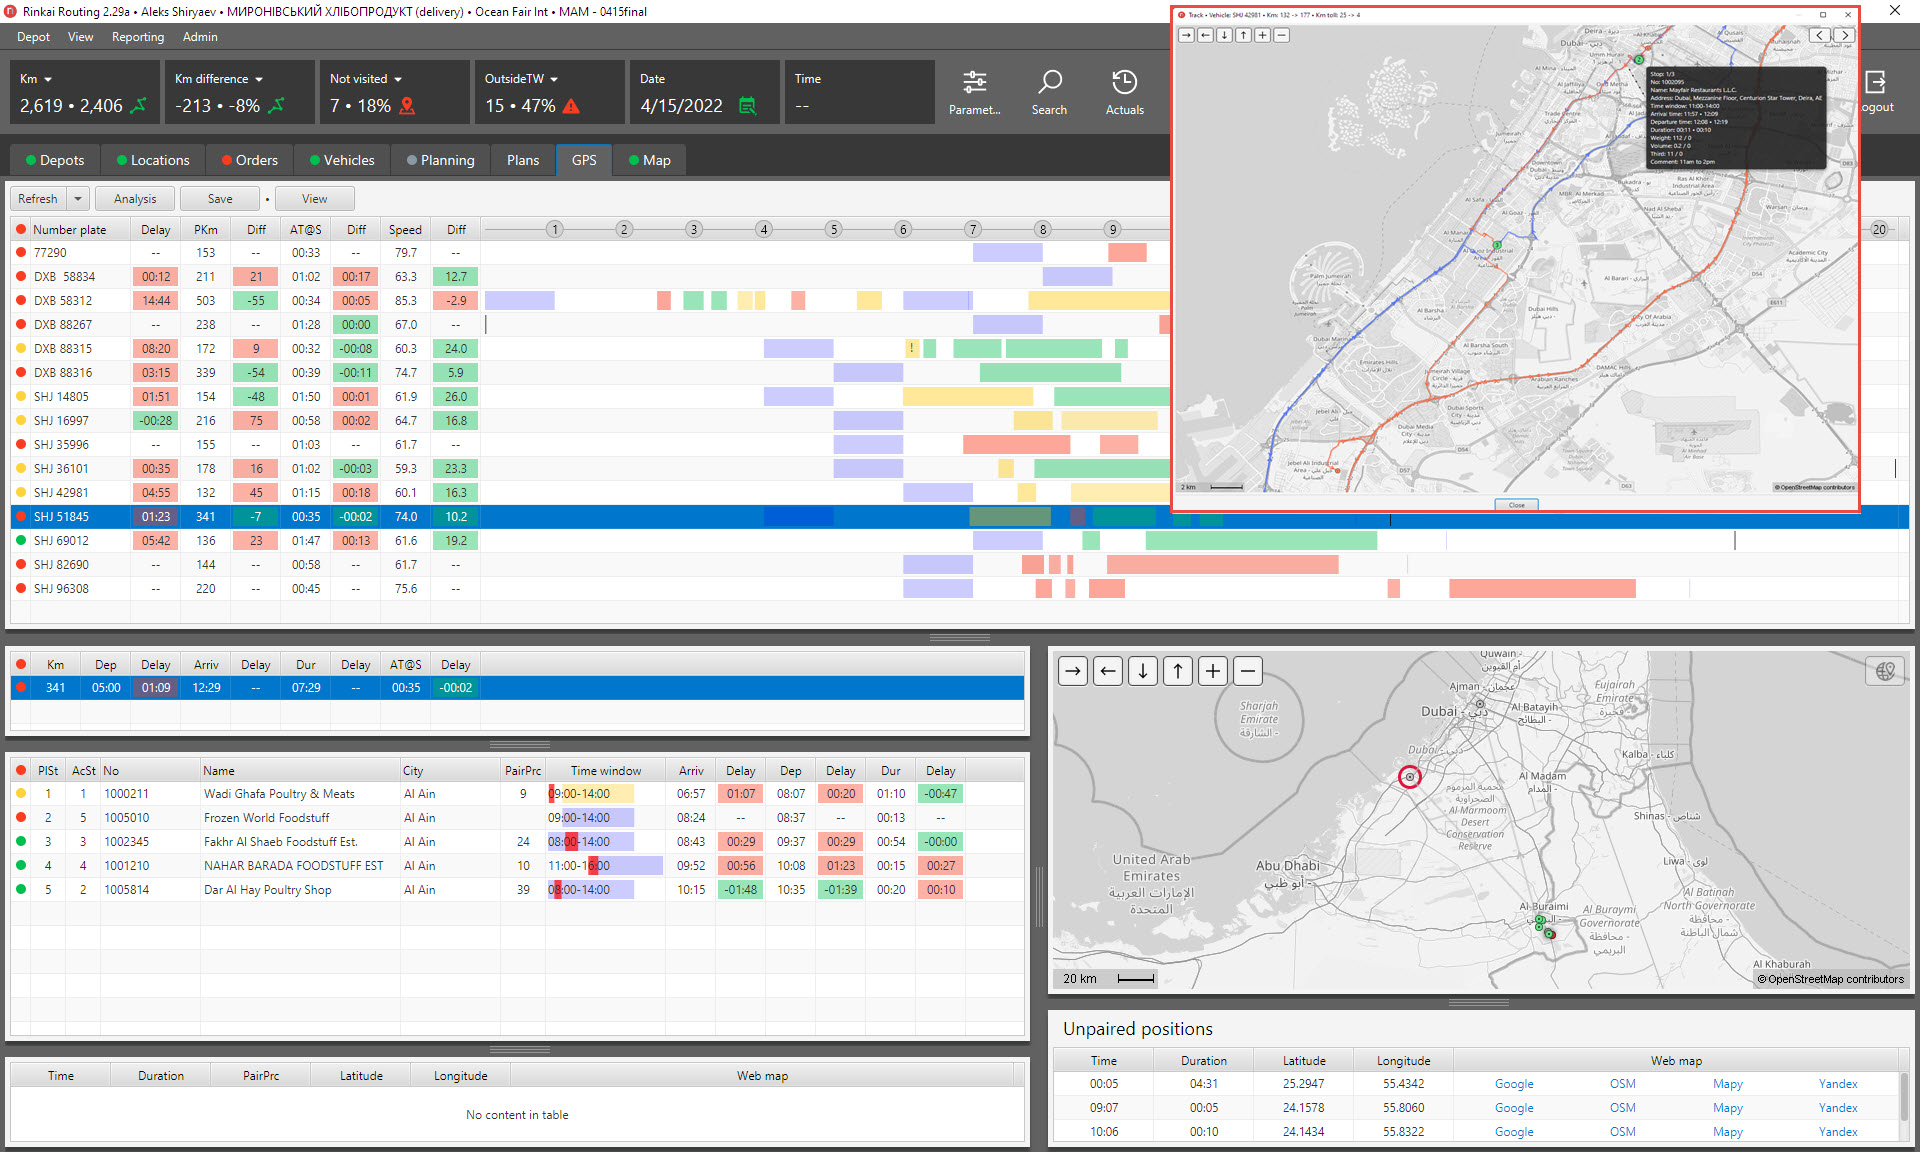Switch to the Vehicles tab

coord(342,160)
